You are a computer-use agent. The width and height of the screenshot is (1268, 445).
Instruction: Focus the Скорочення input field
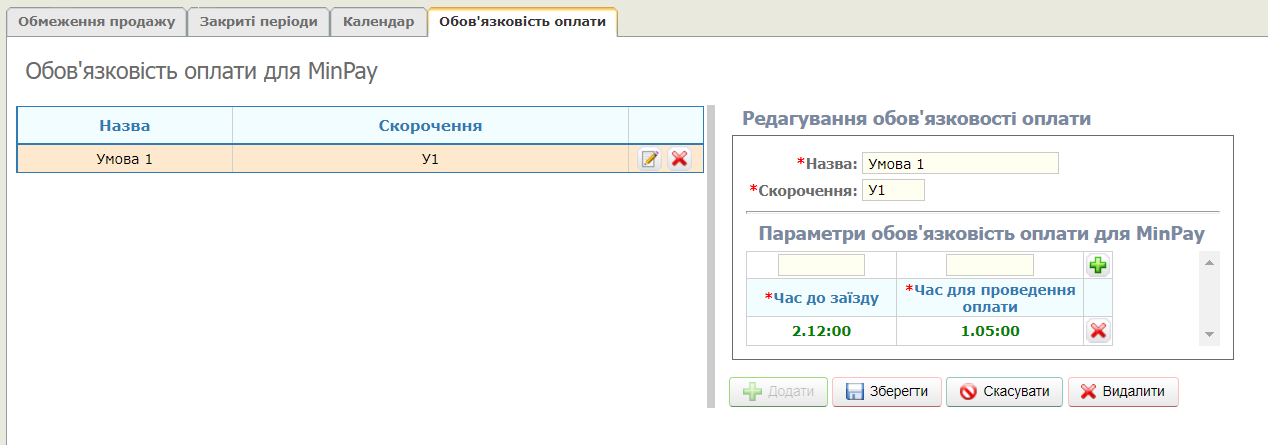[x=894, y=190]
